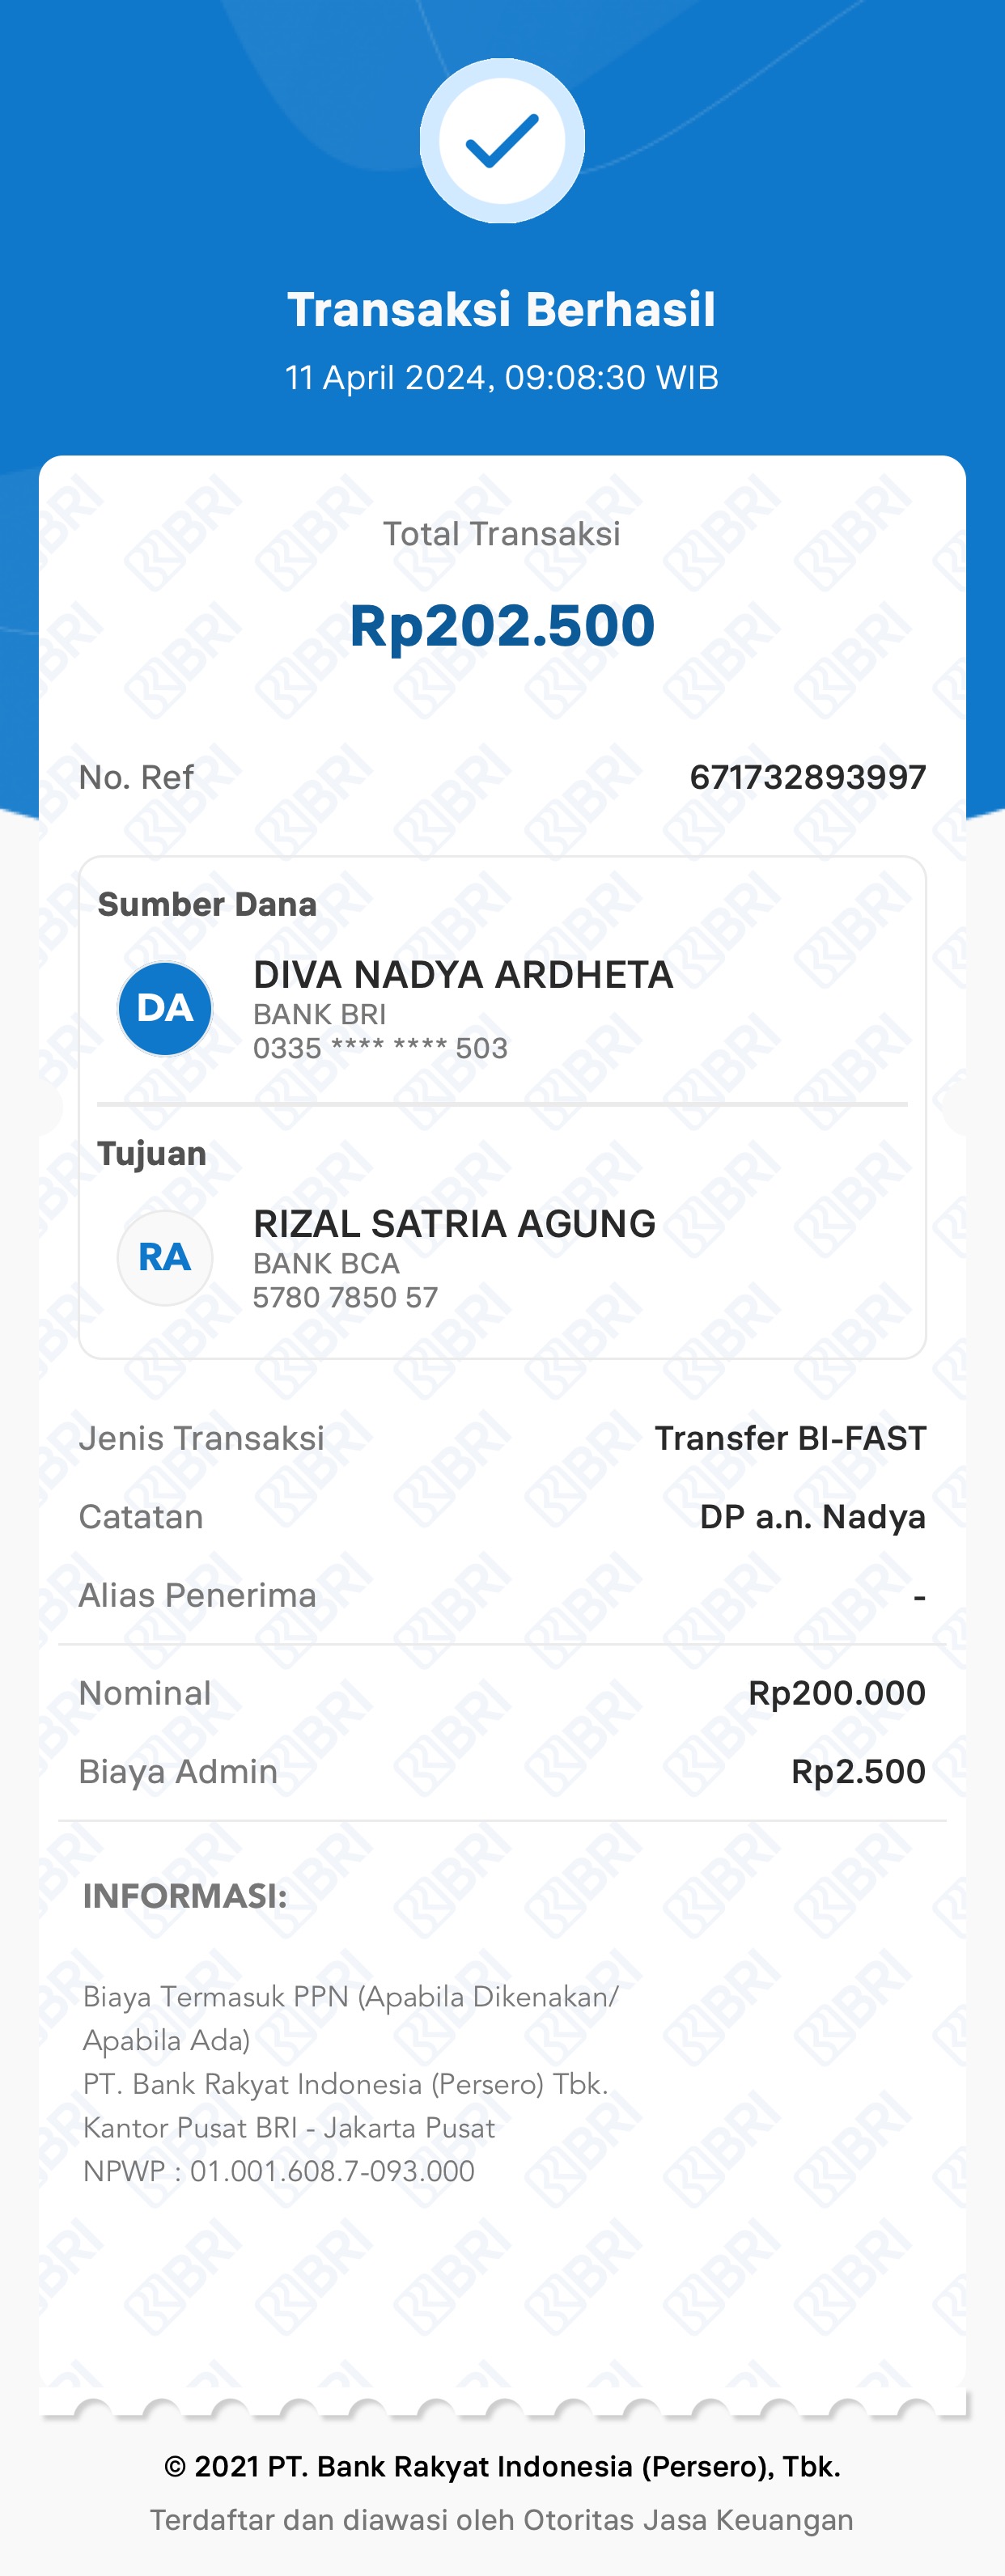The height and width of the screenshot is (2576, 1005).
Task: Select the transaction date and time text
Action: [502, 378]
